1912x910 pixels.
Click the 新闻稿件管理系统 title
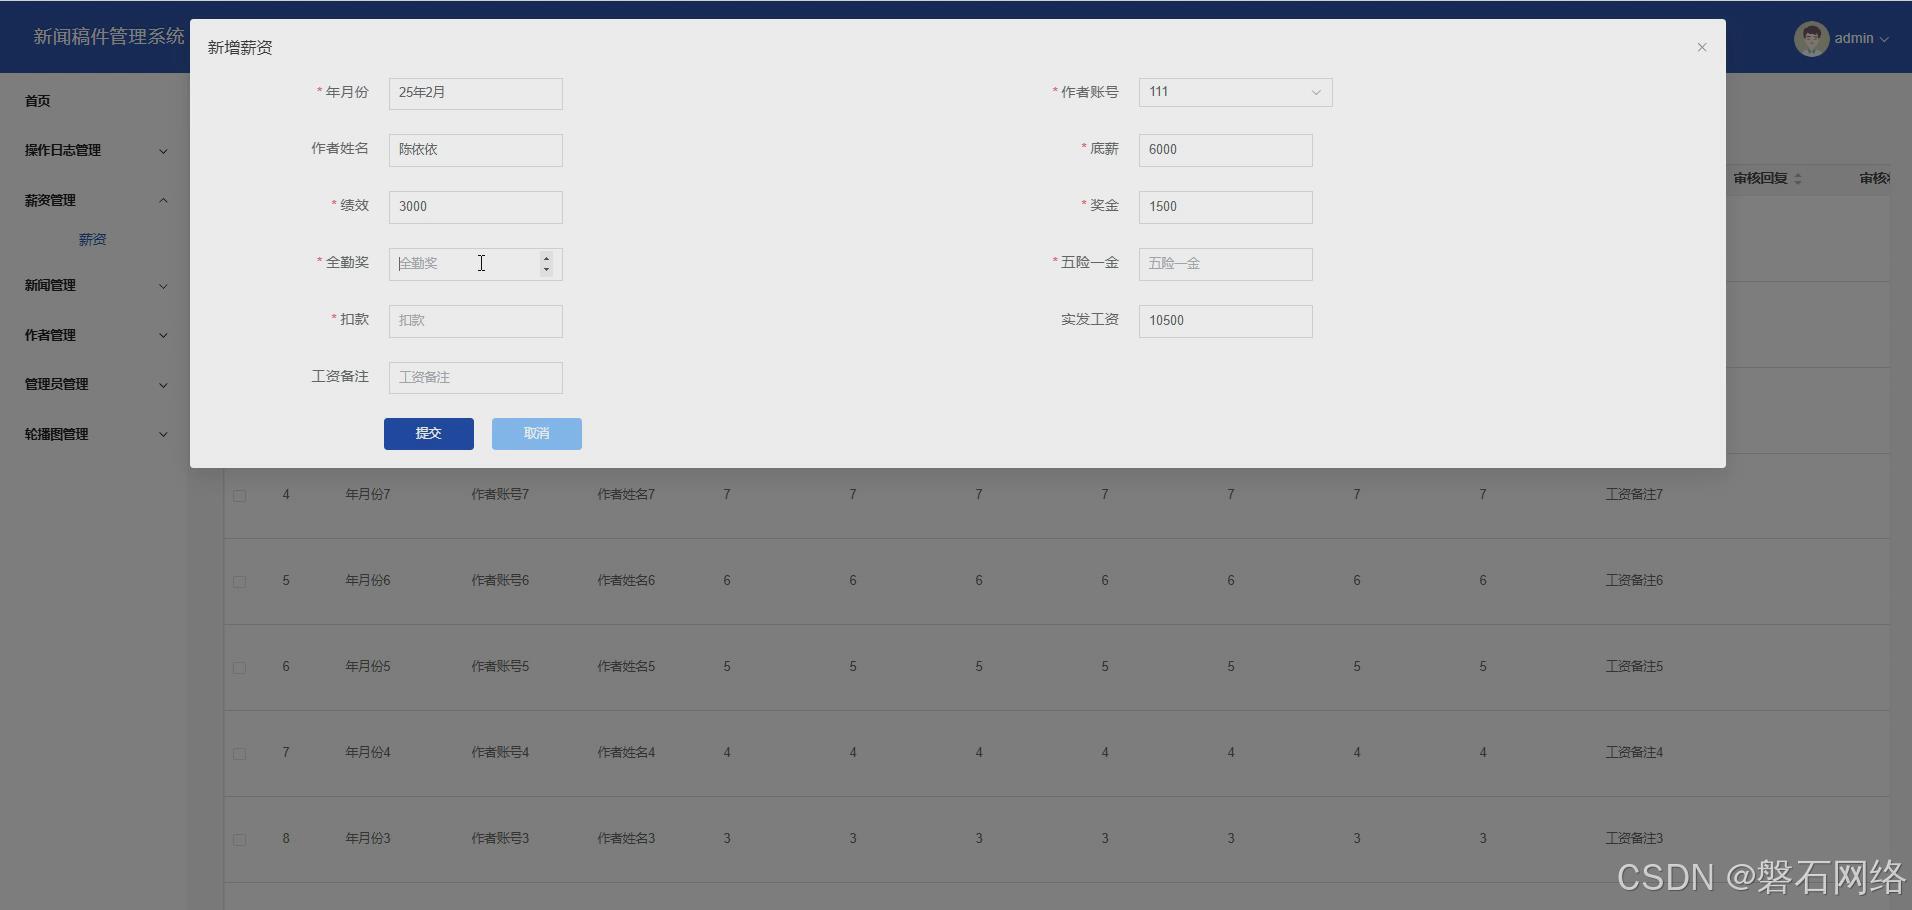coord(109,37)
